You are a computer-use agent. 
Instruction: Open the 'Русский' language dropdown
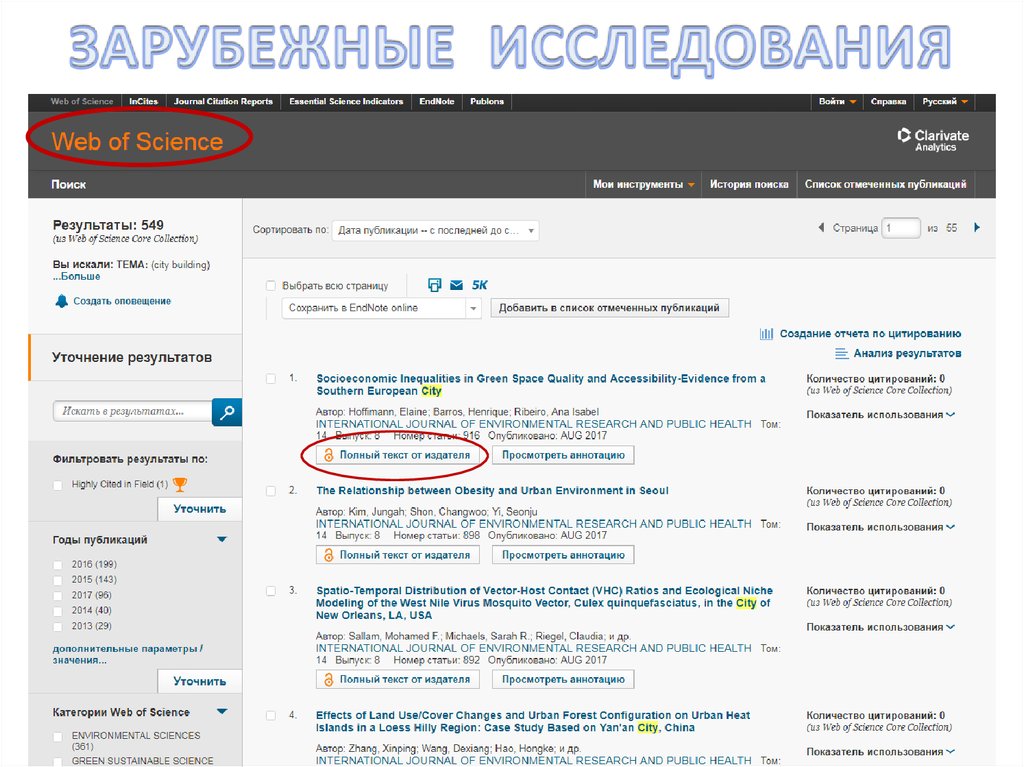(x=944, y=102)
